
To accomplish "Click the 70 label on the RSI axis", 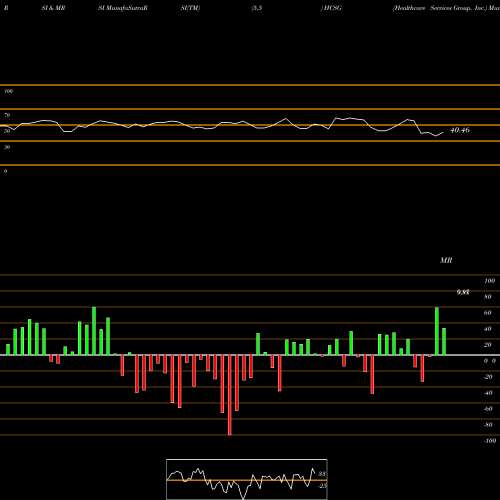I will (x=7, y=115).
